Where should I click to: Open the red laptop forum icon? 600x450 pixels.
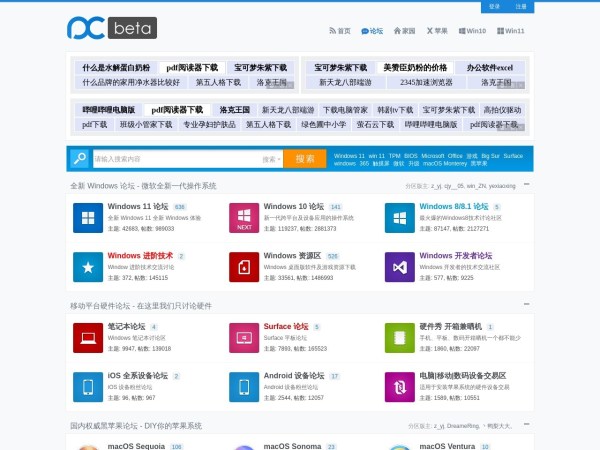tap(85, 337)
